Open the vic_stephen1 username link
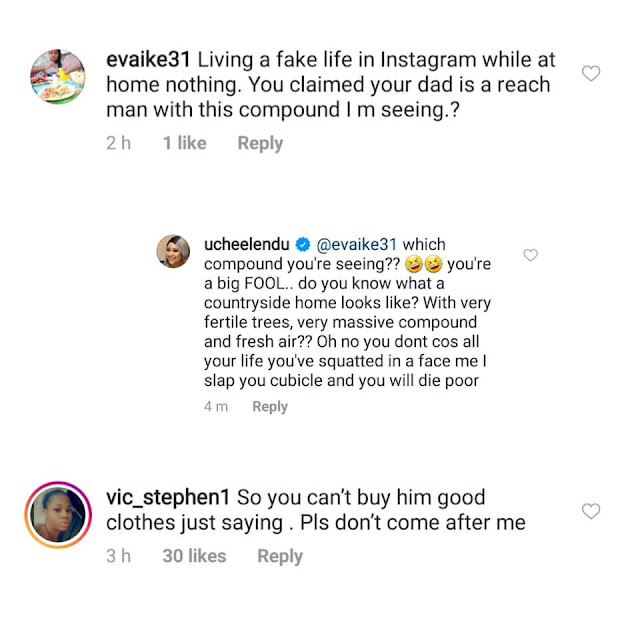Screen dimensions: 640x640 coord(168,498)
